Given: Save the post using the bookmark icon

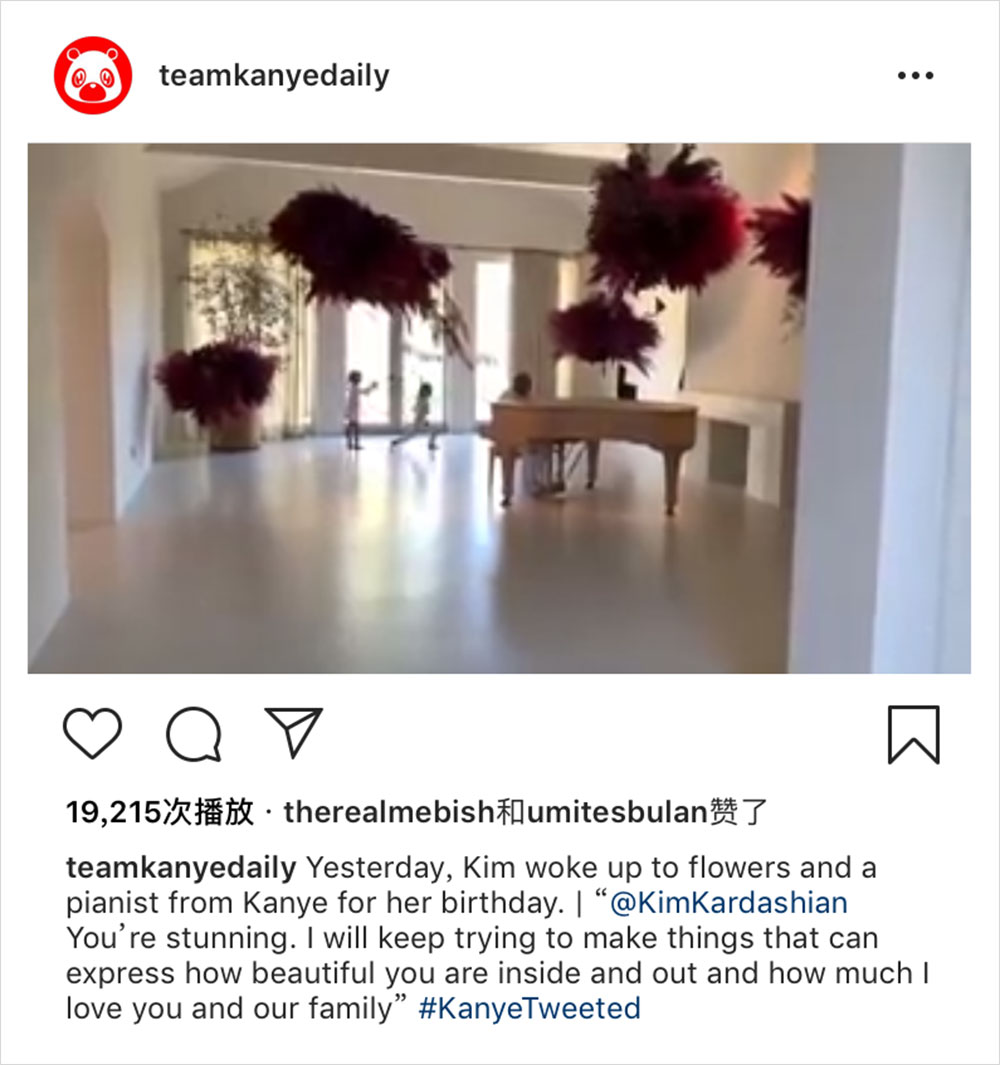Looking at the screenshot, I should click(x=914, y=734).
